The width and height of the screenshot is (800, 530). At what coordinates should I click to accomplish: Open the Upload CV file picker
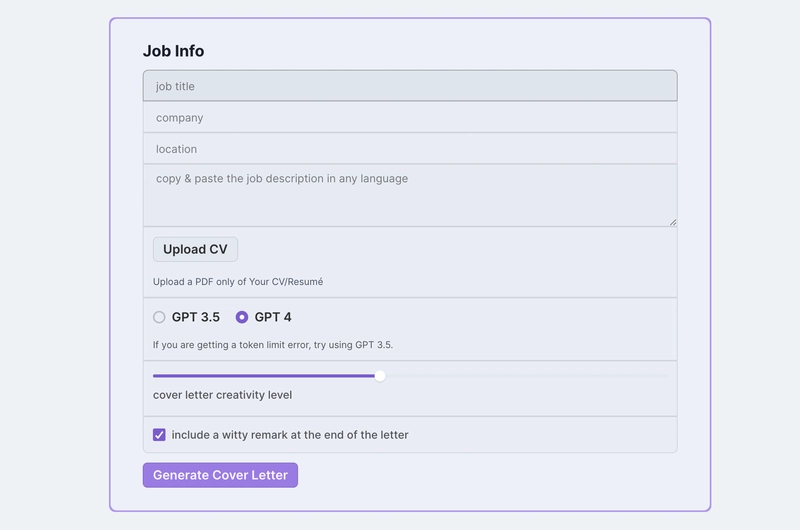coord(195,249)
